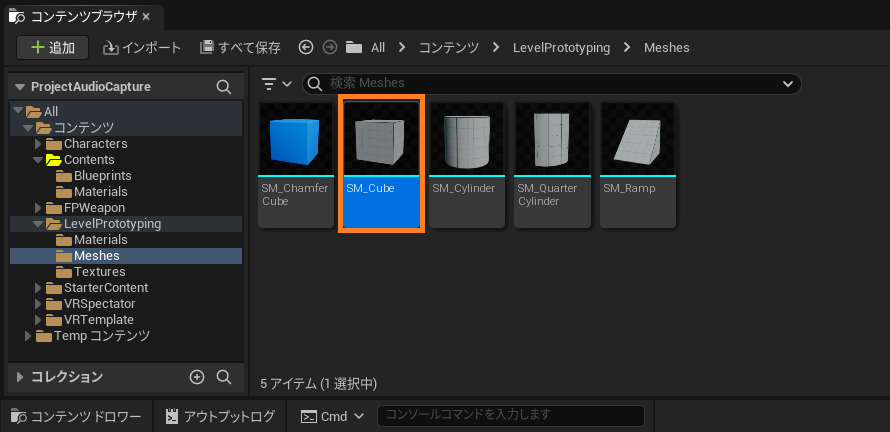Select All in the breadcrumb path
Viewport: 890px width, 432px height.
pyautogui.click(x=378, y=48)
